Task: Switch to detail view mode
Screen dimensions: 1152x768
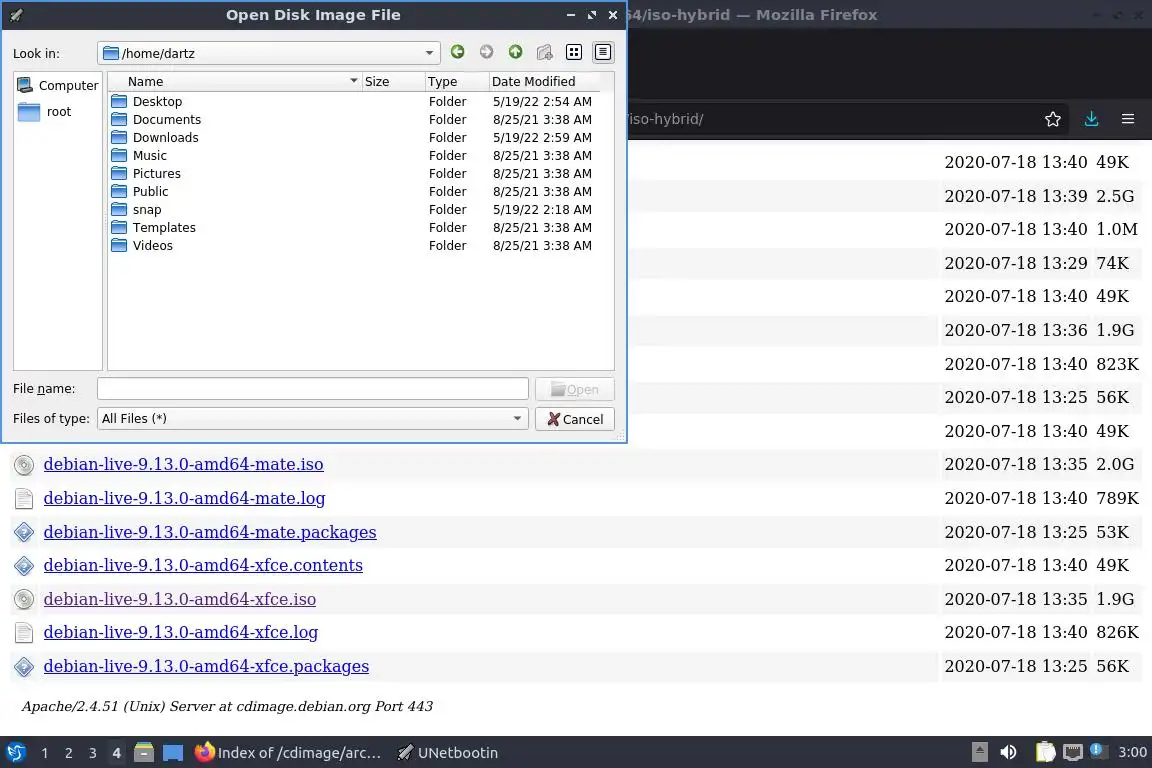Action: 602,51
